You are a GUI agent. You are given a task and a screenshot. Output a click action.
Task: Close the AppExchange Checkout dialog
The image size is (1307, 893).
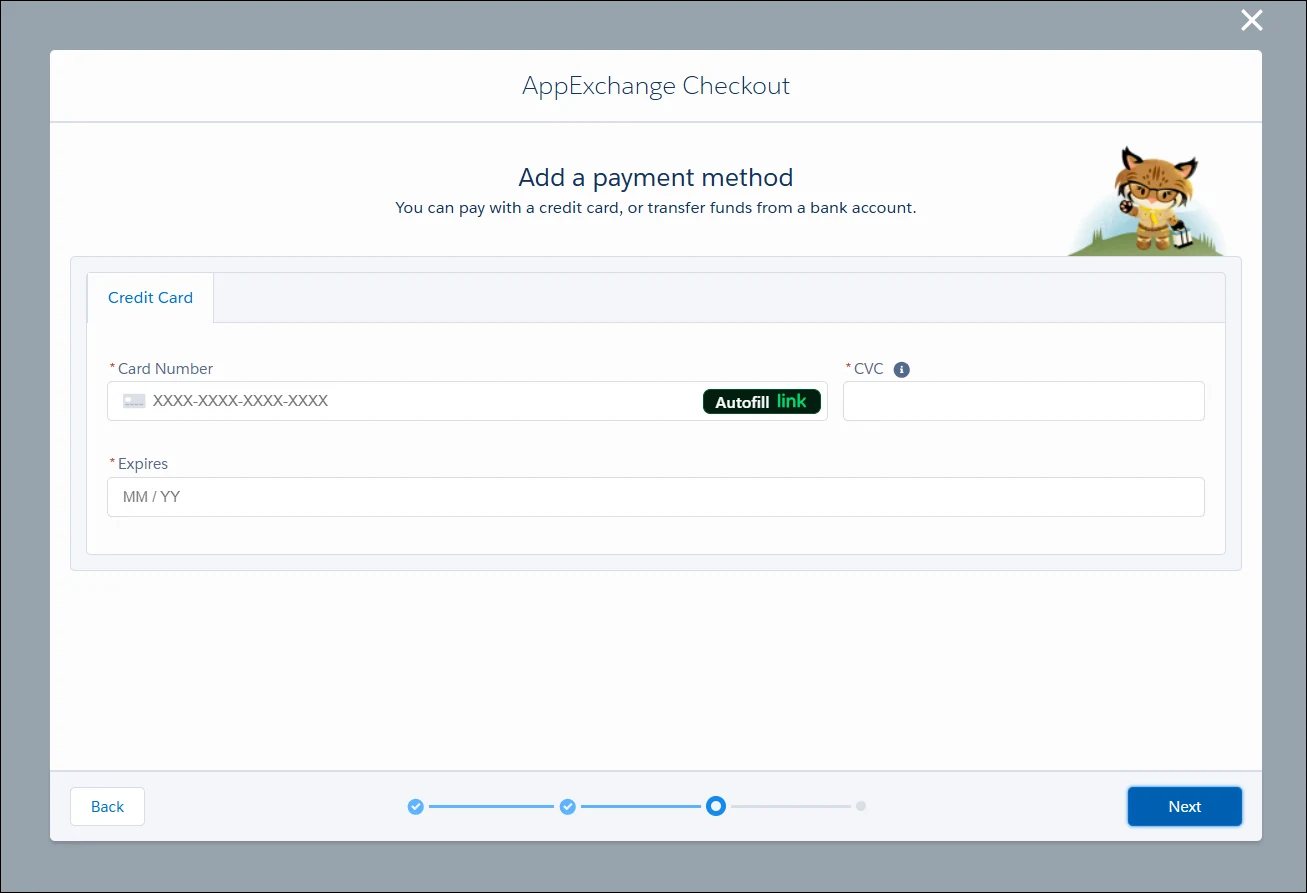click(x=1252, y=20)
